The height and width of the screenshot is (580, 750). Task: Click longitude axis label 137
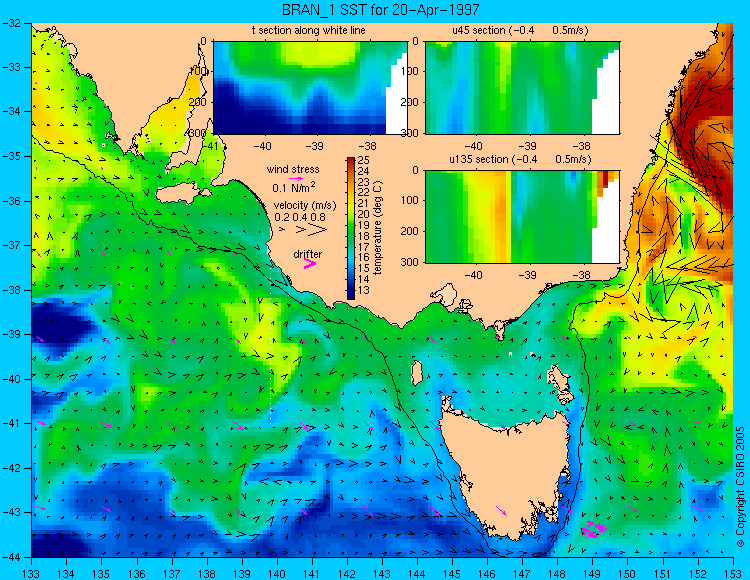(172, 573)
